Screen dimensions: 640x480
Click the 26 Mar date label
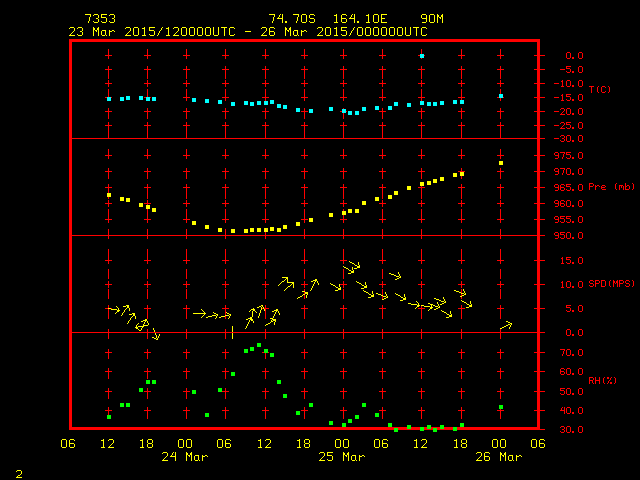[499, 457]
